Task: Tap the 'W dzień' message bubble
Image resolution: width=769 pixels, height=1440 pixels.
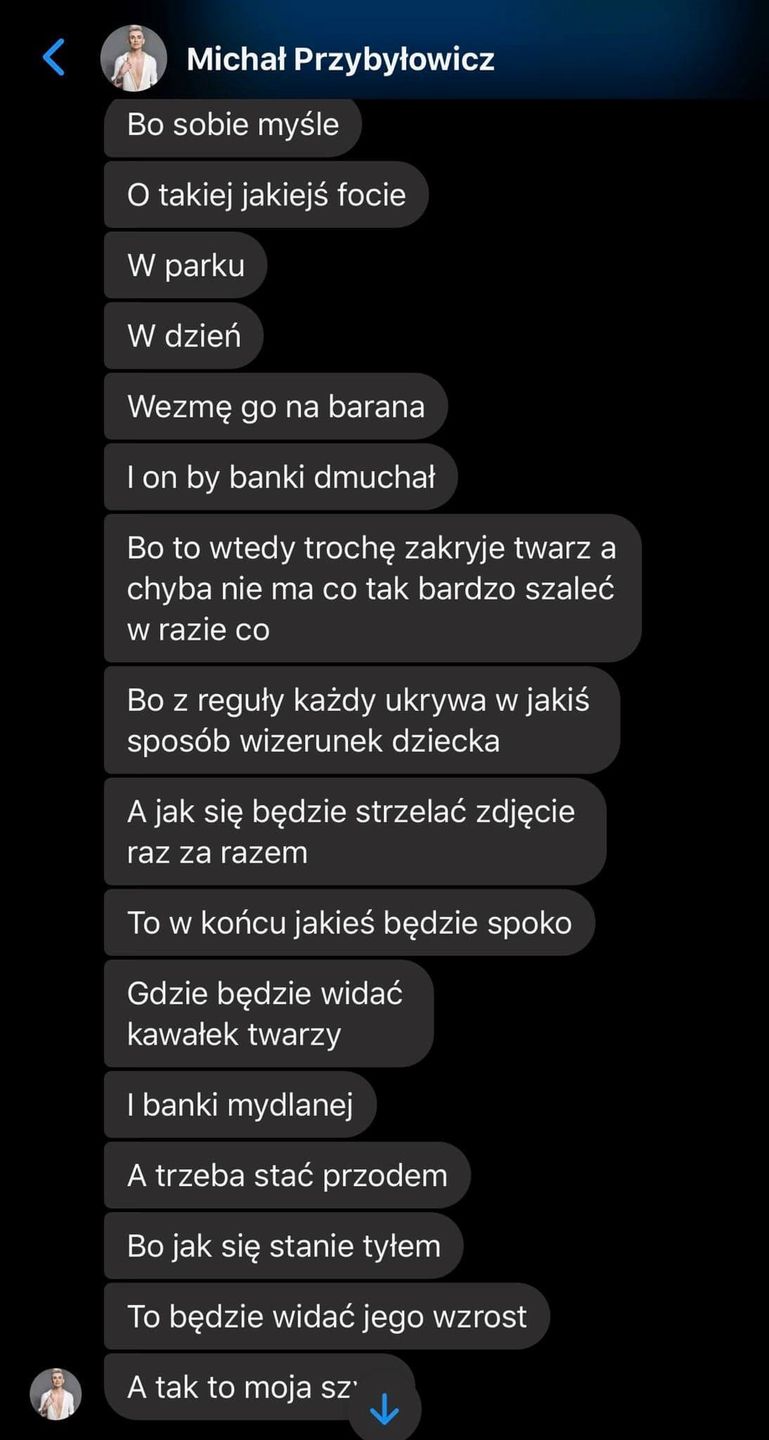Action: (x=184, y=336)
